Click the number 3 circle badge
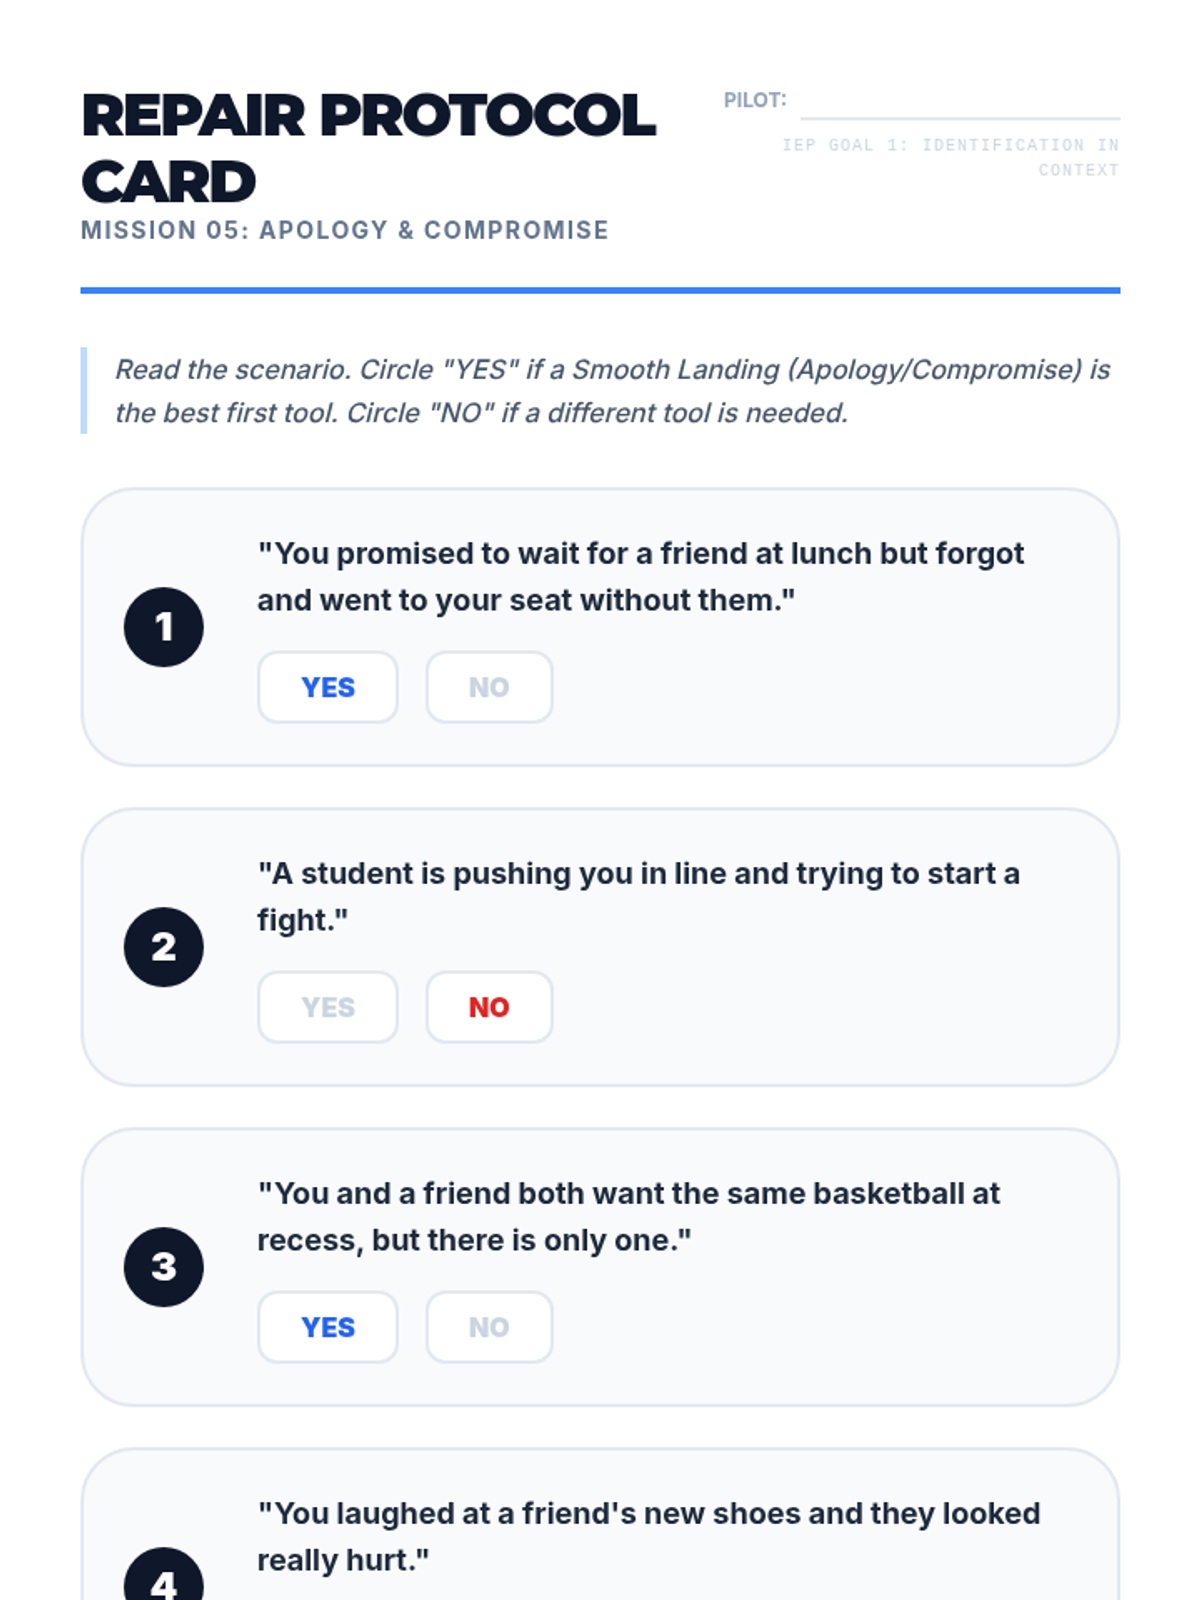1200x1600 pixels. [x=164, y=1267]
